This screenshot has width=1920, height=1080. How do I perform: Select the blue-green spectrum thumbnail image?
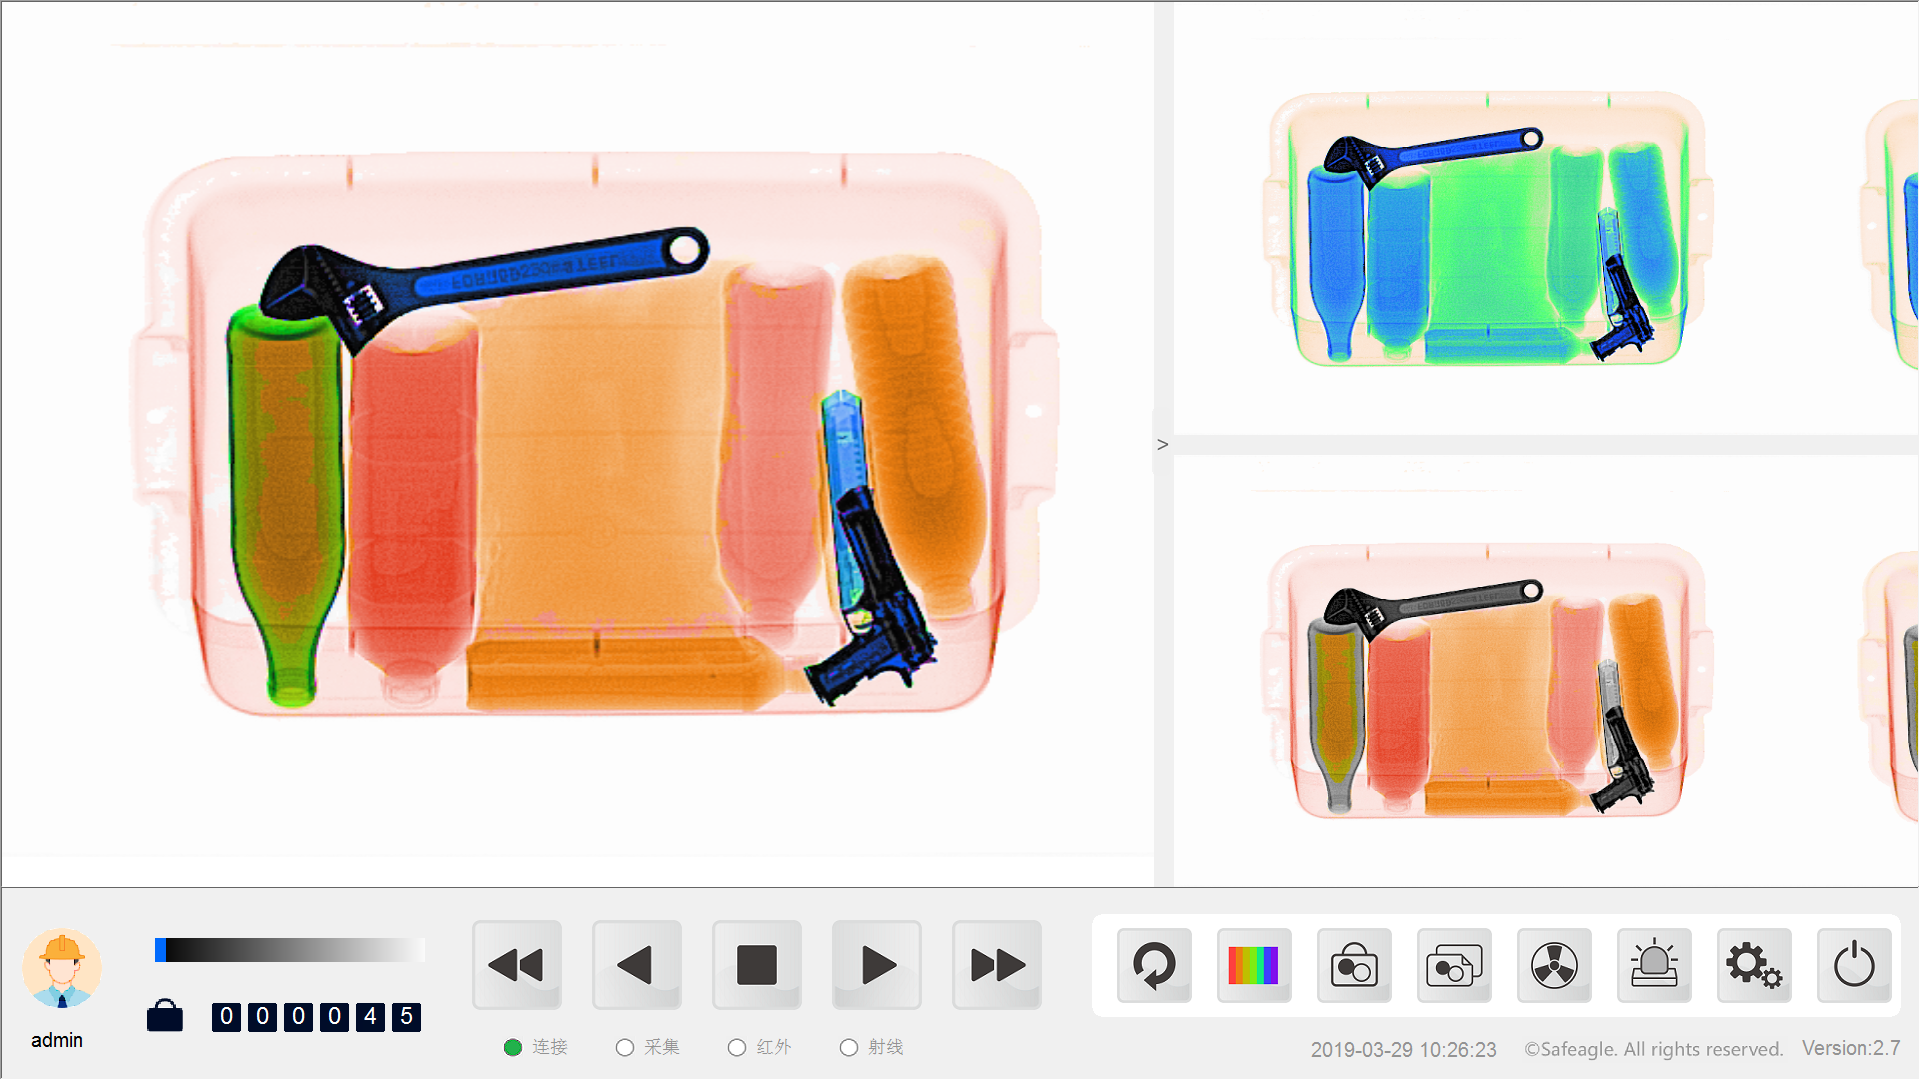pos(1487,230)
